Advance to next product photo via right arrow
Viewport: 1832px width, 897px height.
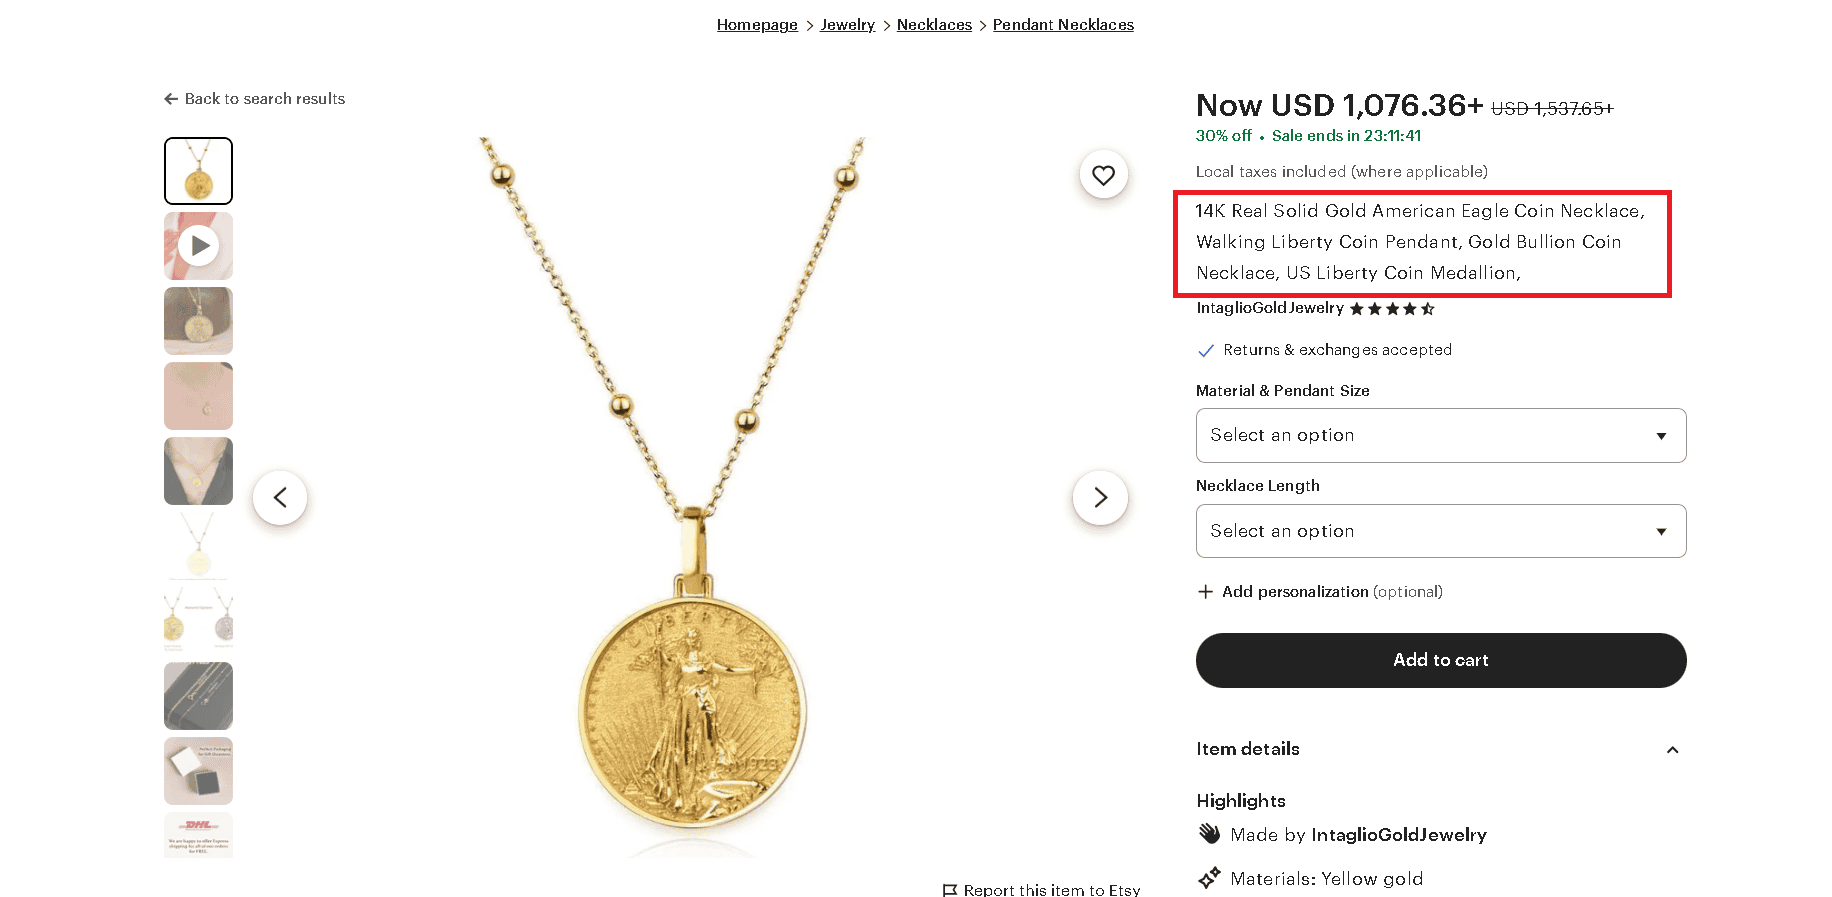[x=1100, y=497]
